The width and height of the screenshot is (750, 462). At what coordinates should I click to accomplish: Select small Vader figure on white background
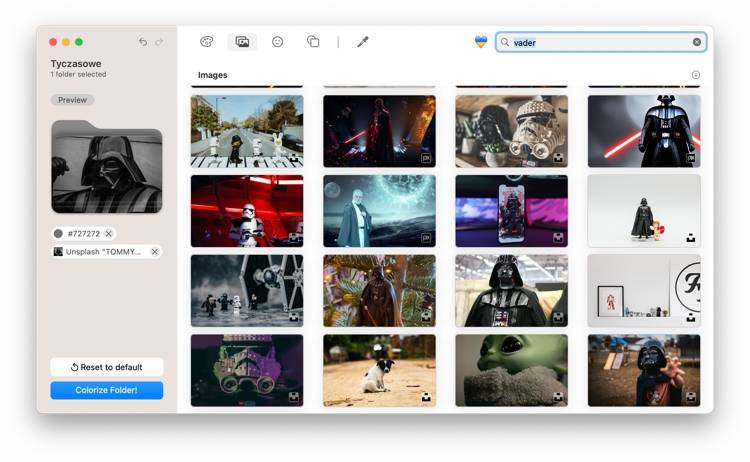pos(644,211)
